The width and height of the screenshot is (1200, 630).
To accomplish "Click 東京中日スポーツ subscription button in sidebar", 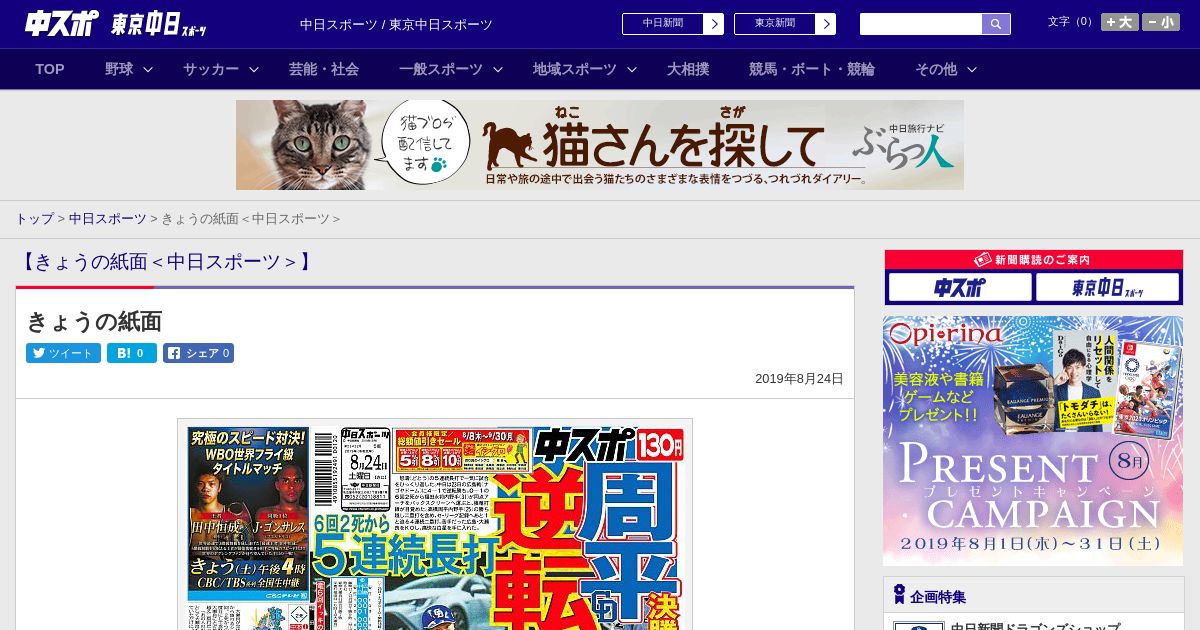I will (1107, 288).
